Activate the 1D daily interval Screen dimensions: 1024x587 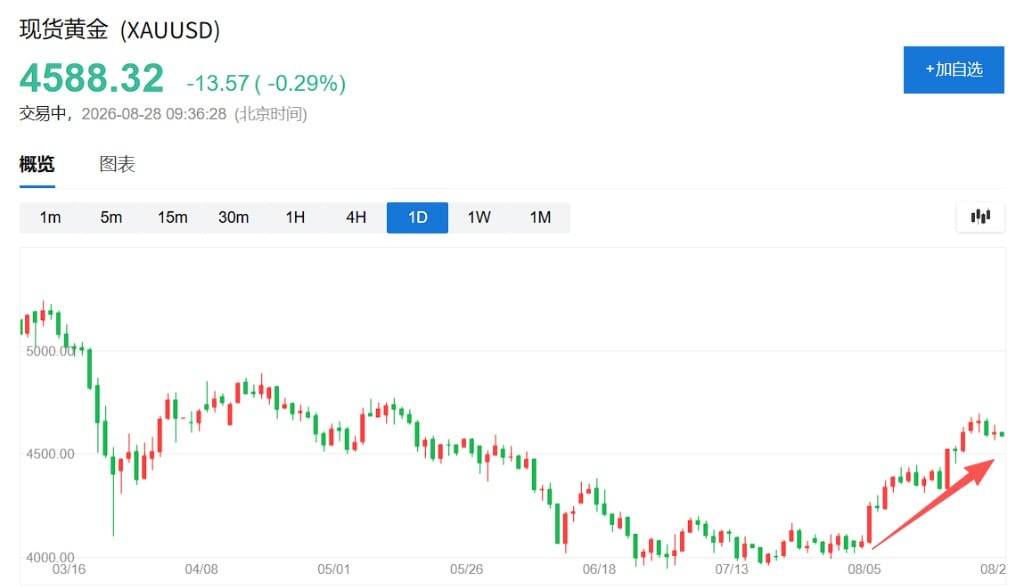tap(417, 217)
